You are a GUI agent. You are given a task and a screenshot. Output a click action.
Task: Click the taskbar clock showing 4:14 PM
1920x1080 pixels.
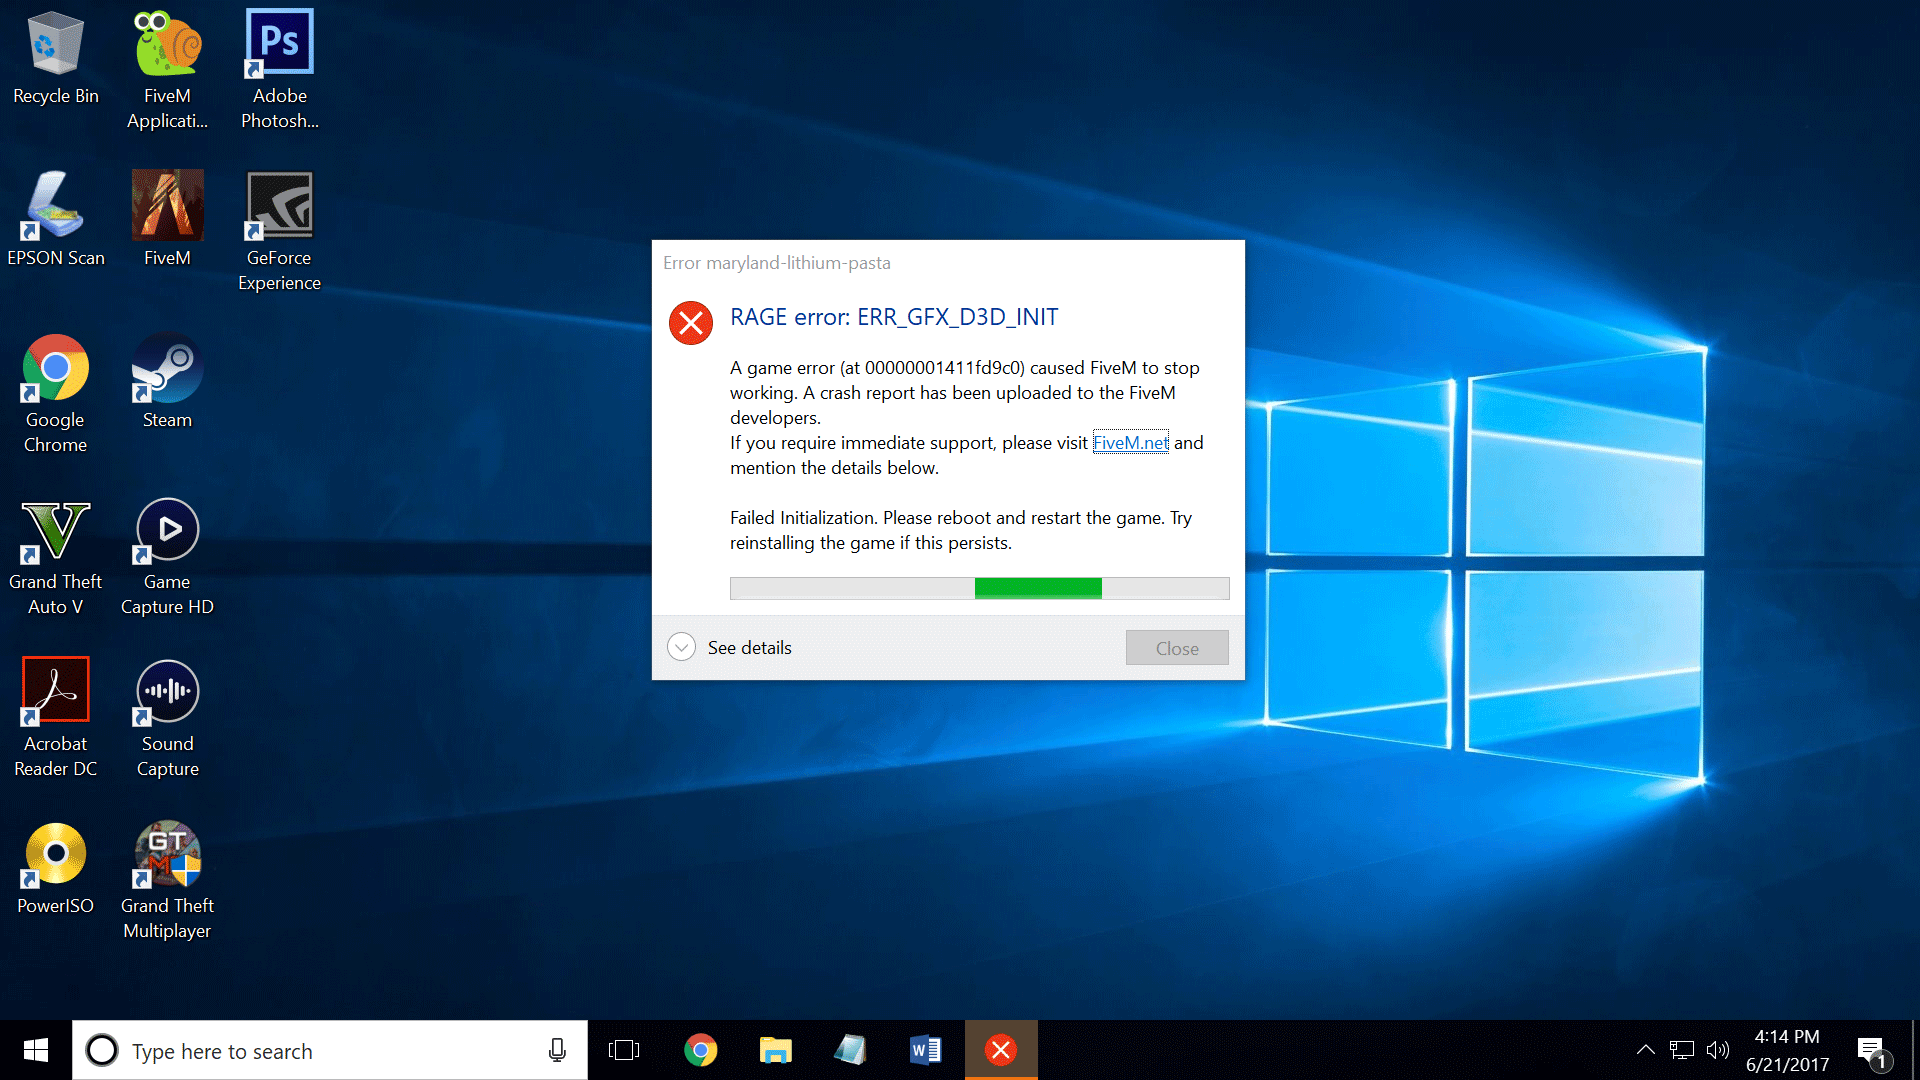[x=1787, y=1050]
